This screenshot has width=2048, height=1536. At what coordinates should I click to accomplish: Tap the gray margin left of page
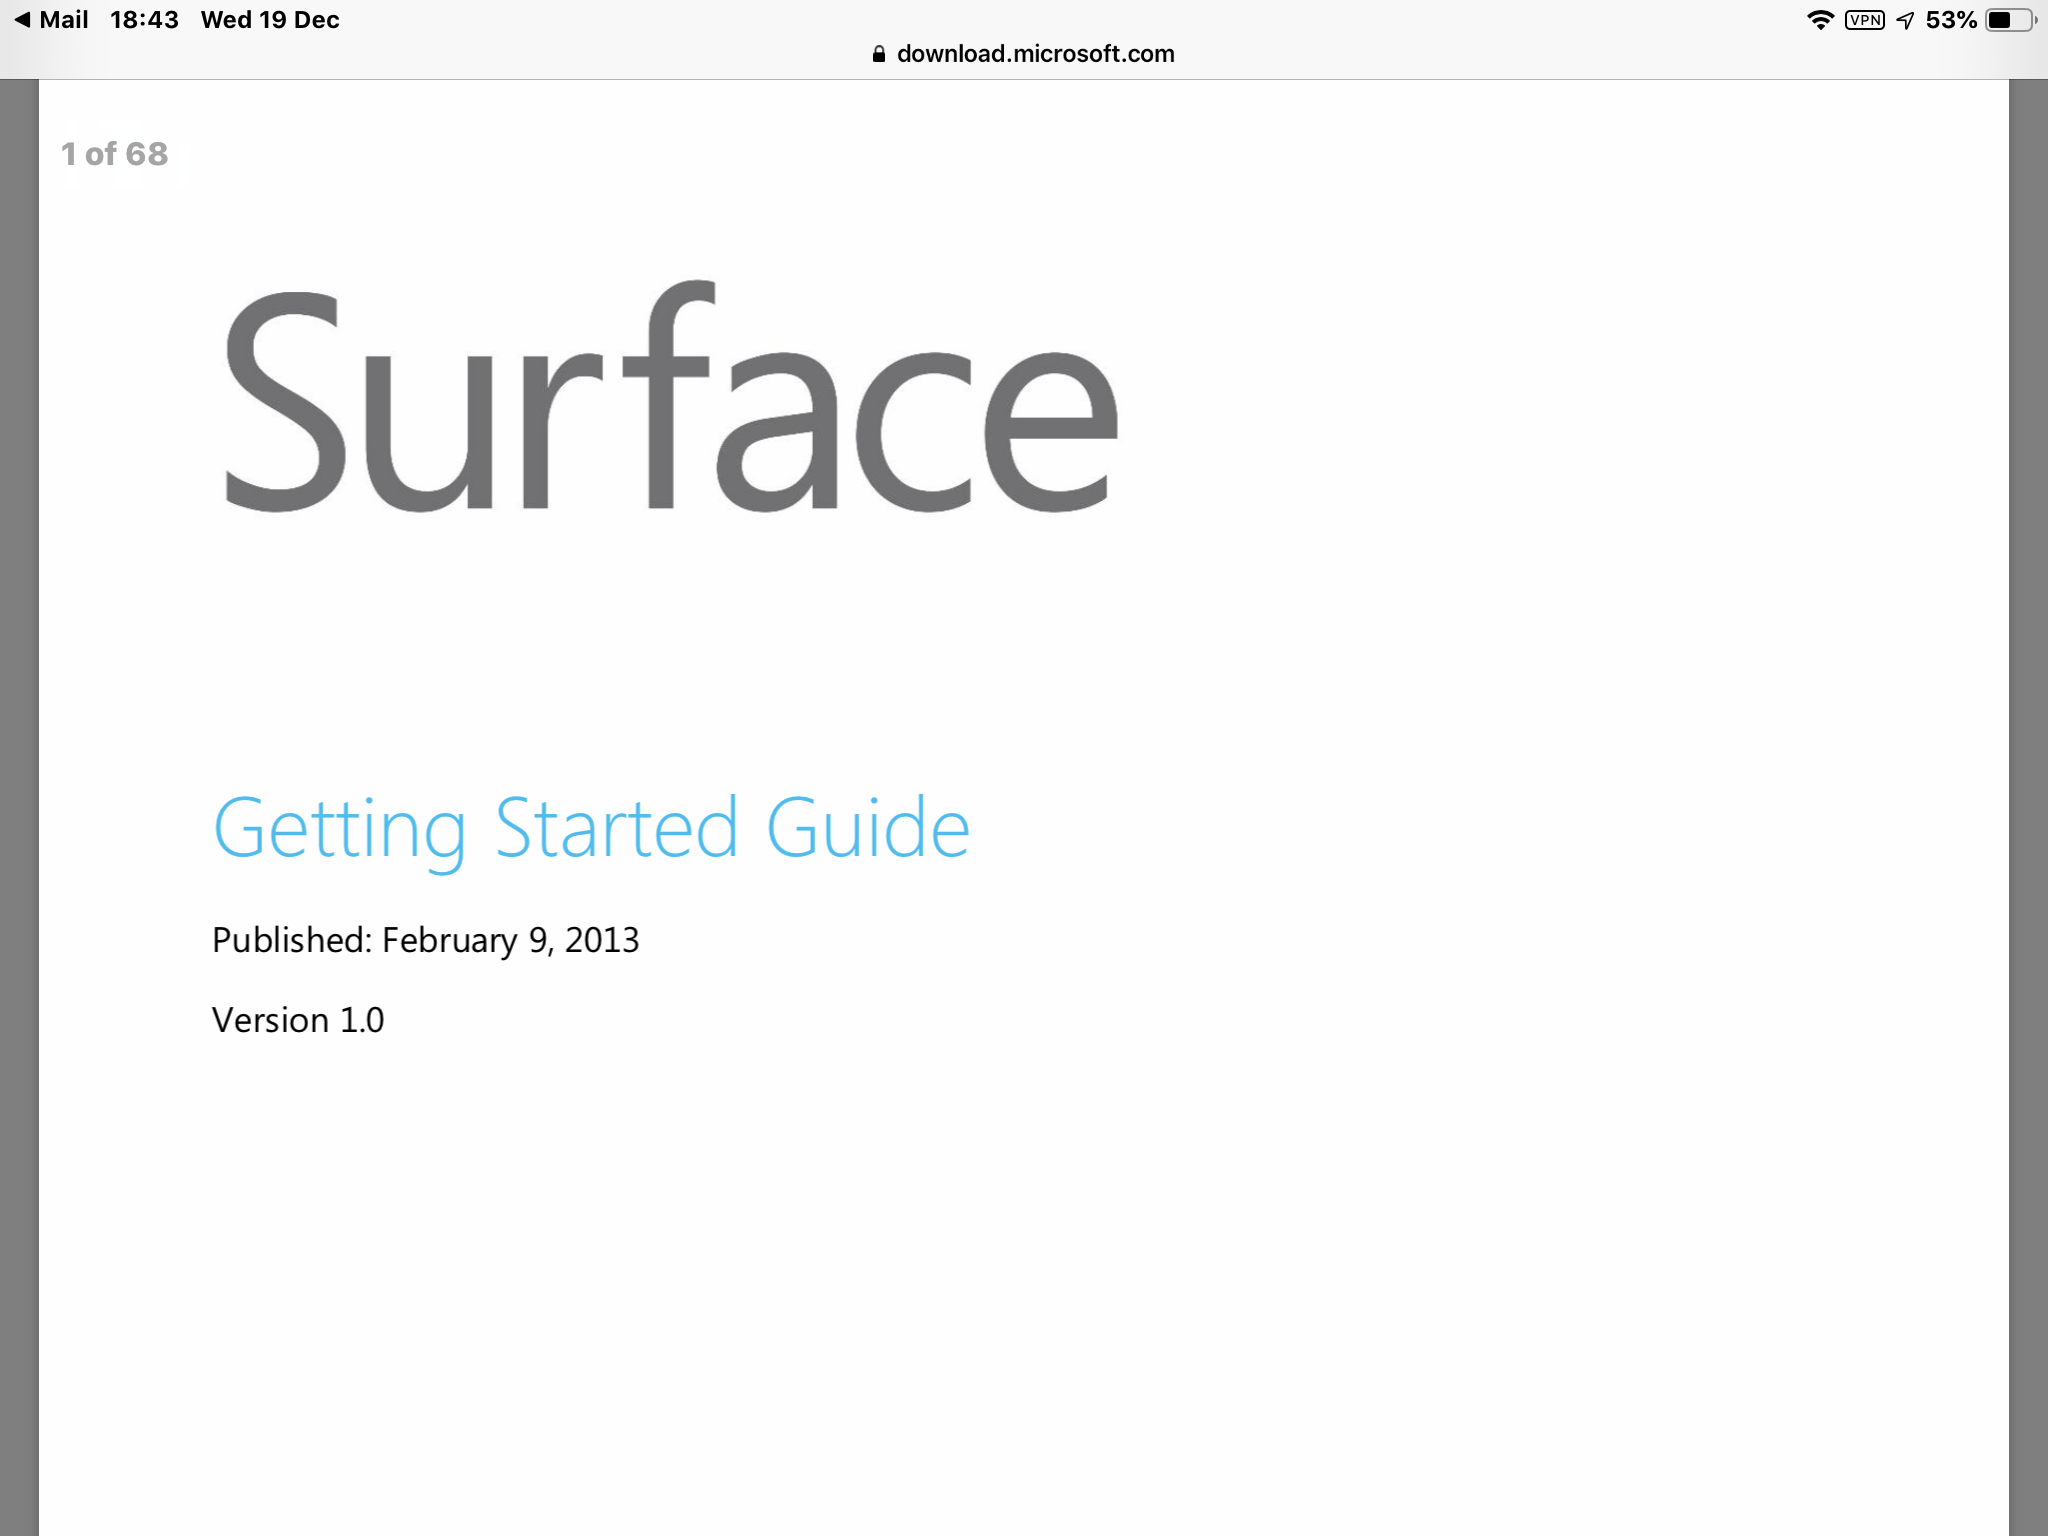[19, 800]
